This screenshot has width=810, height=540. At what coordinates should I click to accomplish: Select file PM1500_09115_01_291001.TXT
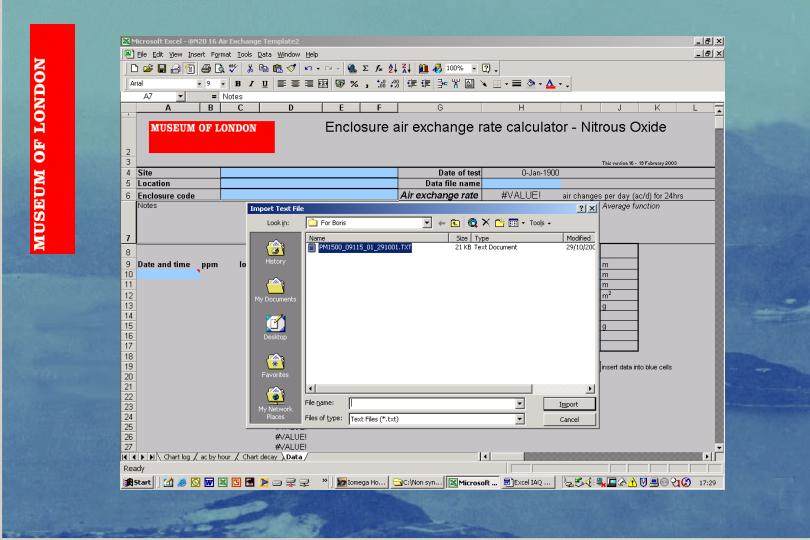[365, 248]
